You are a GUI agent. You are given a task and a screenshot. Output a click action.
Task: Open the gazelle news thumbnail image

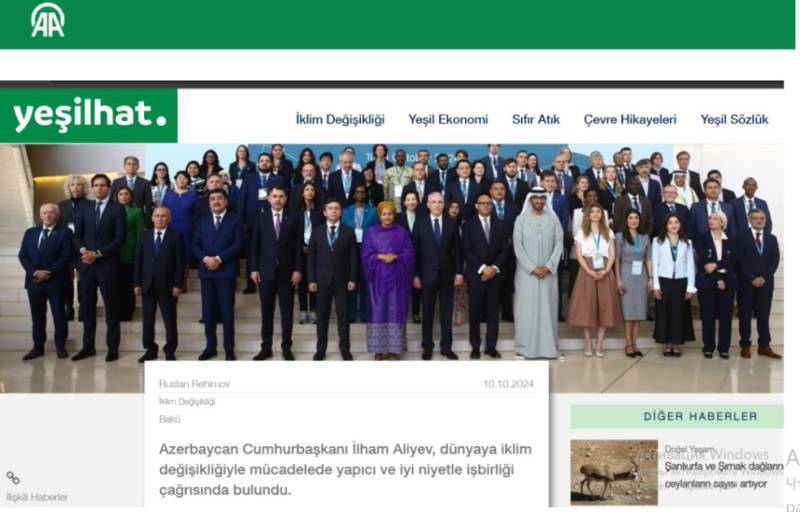(614, 472)
